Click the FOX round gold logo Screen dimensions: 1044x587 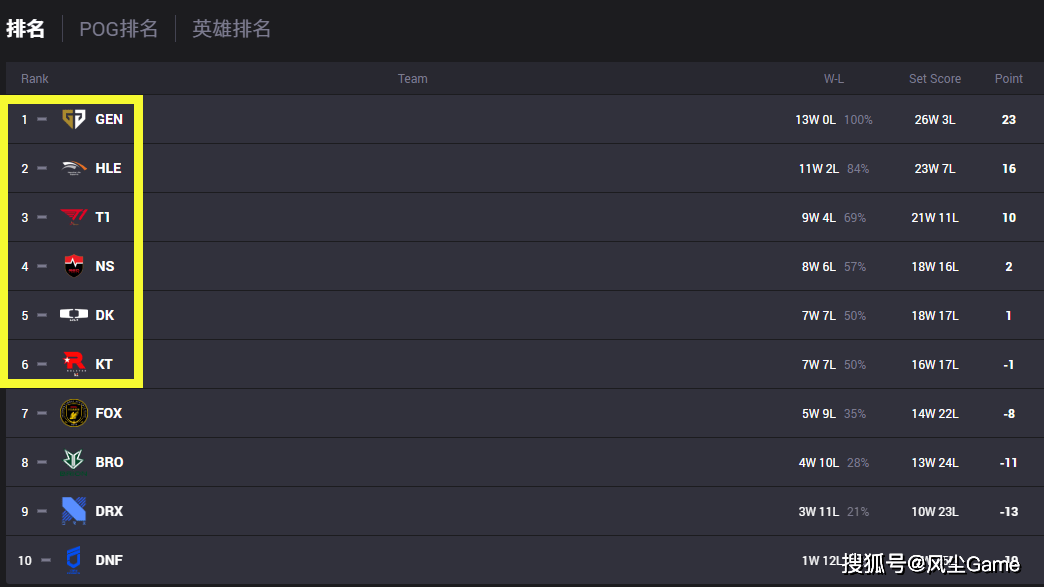click(74, 413)
